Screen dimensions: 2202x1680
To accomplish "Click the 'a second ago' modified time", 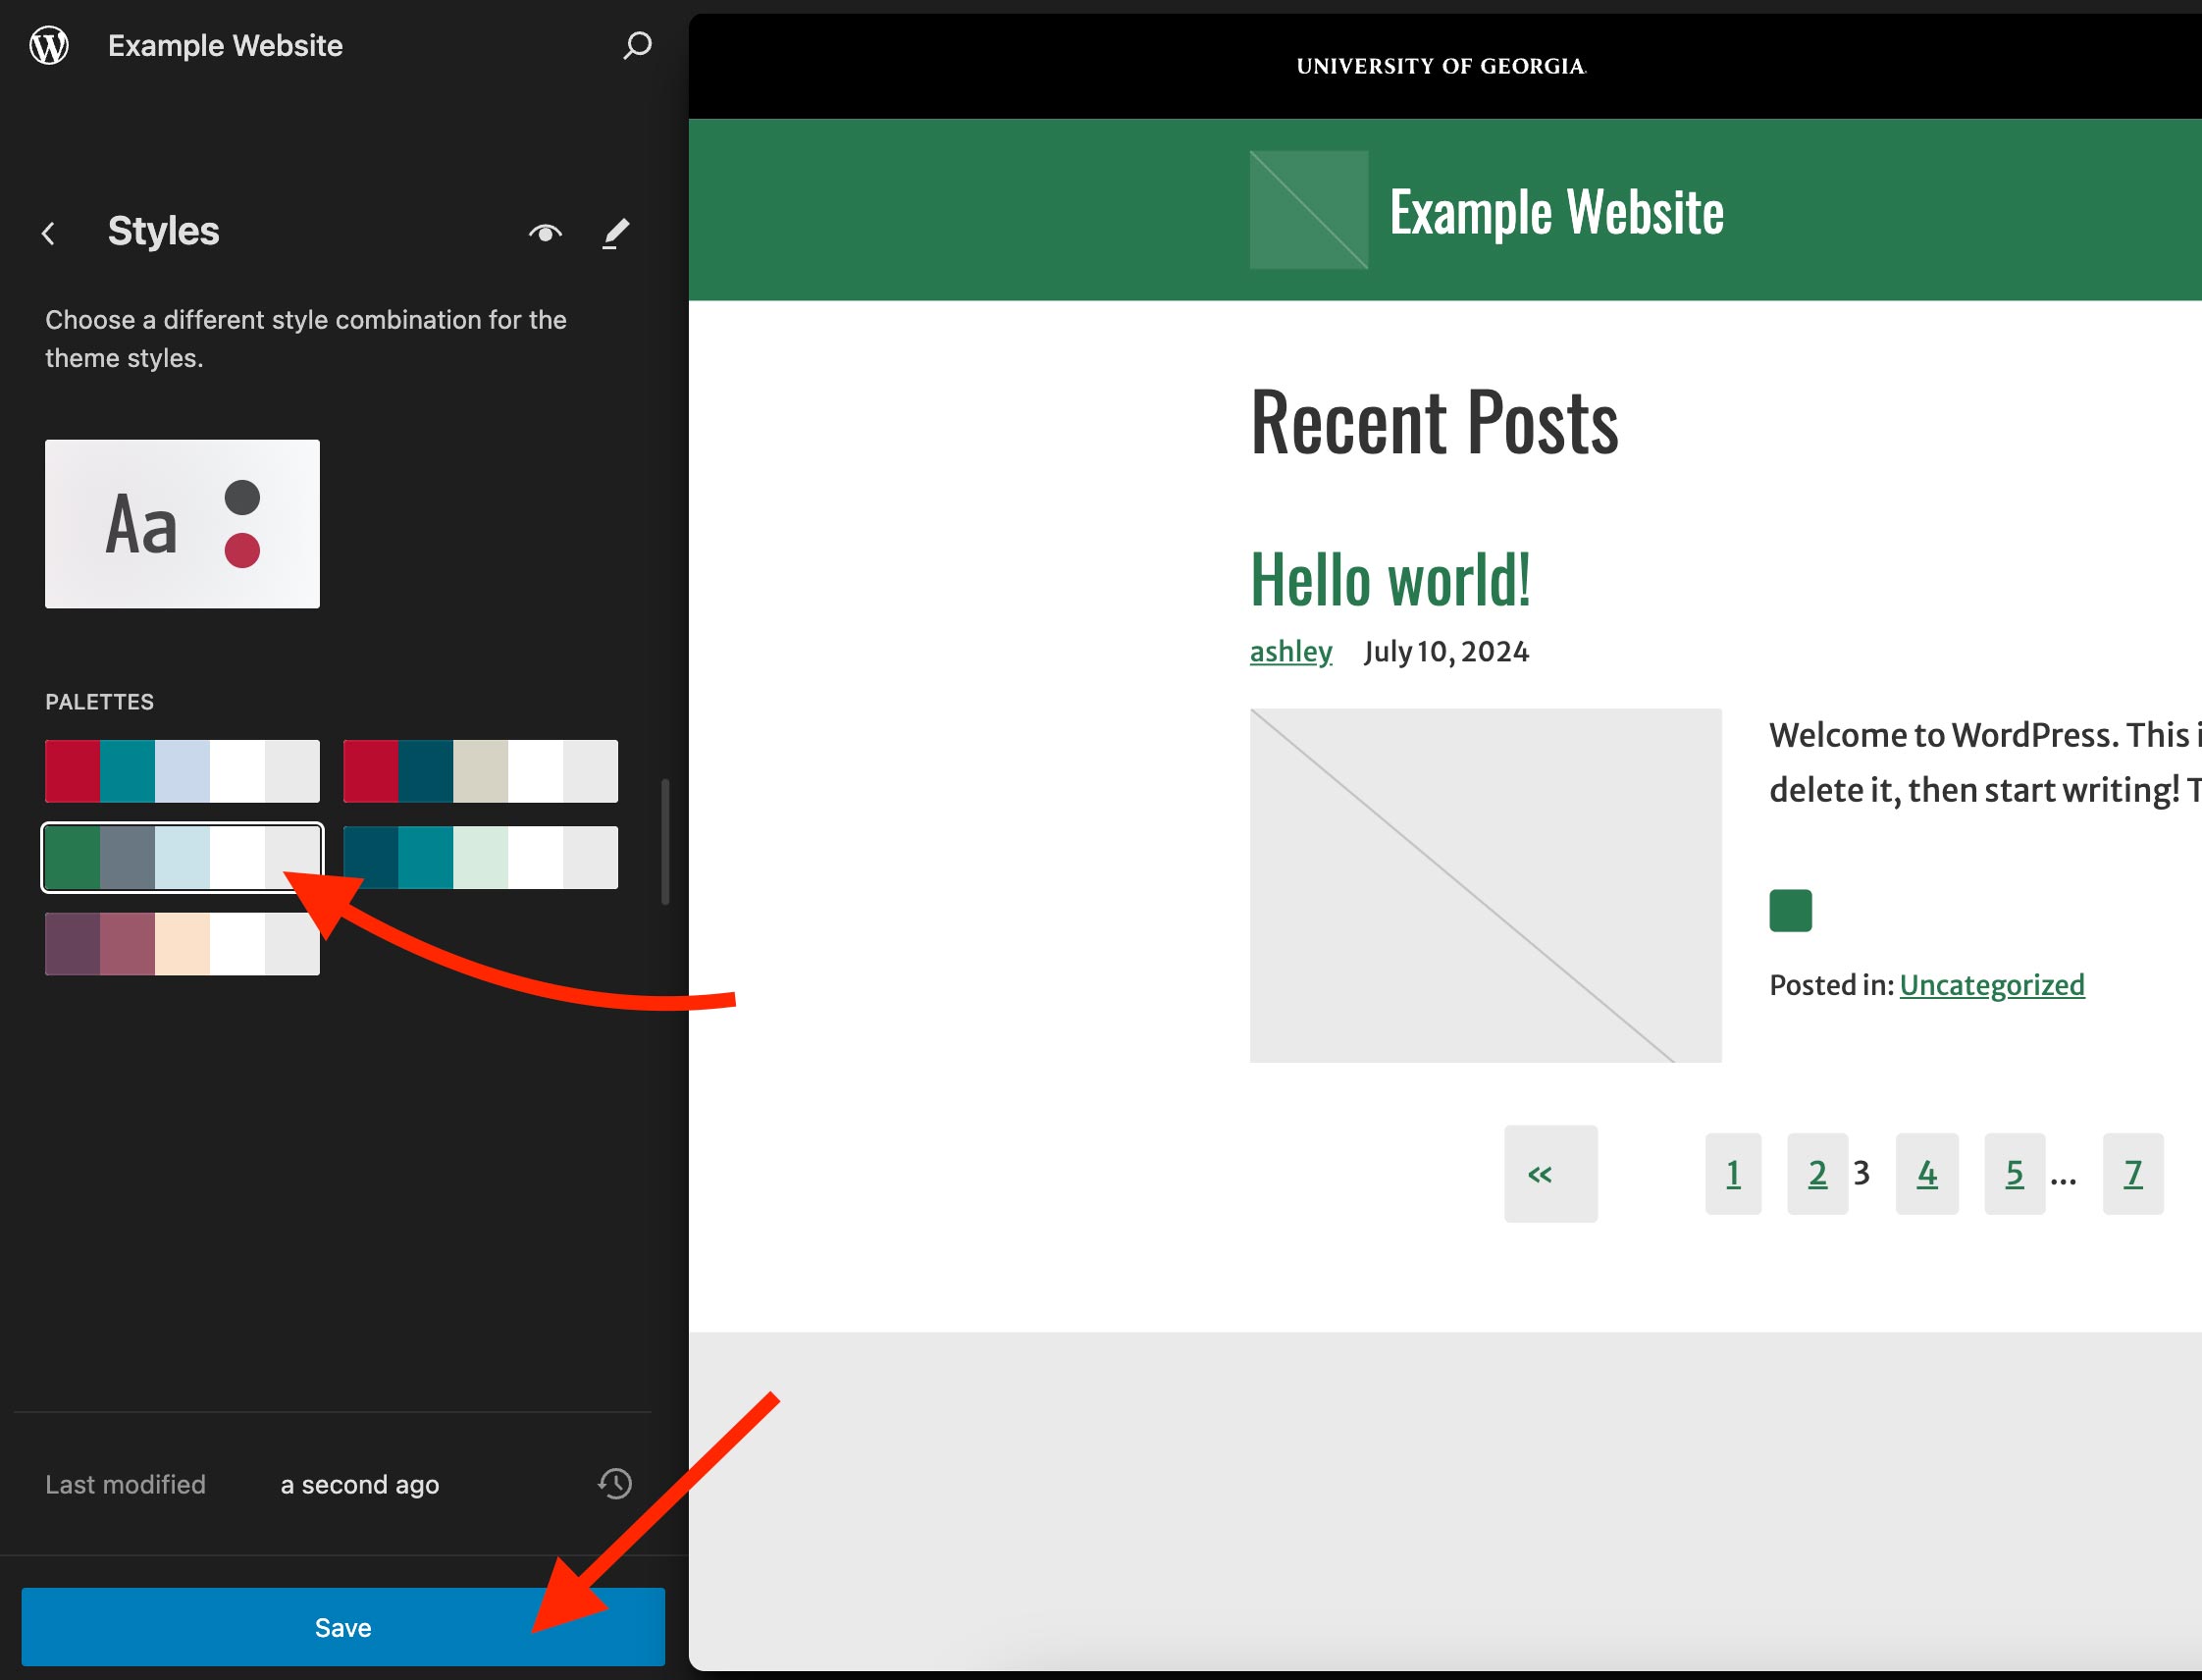I will point(360,1484).
